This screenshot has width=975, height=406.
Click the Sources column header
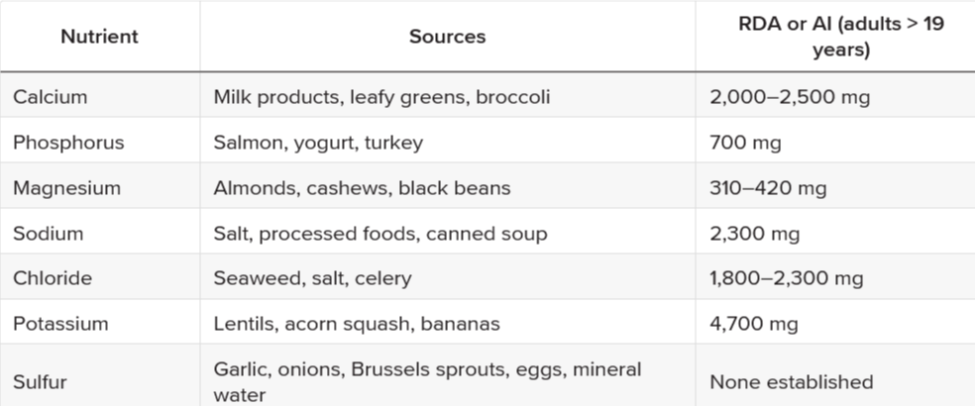pos(447,37)
